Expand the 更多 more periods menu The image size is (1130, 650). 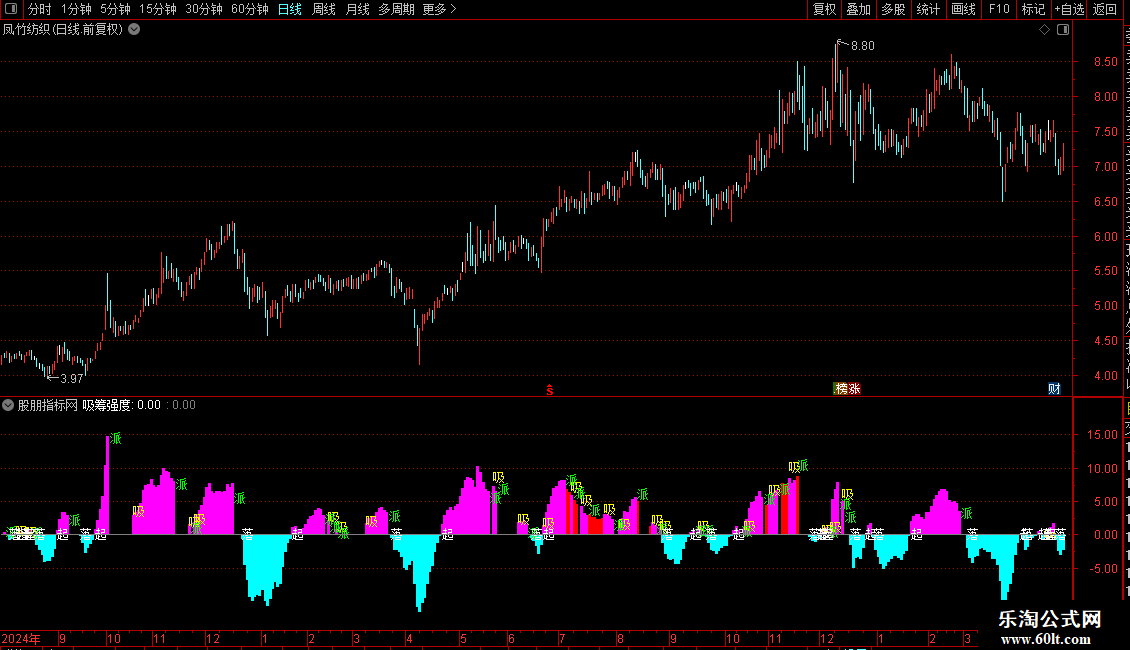(x=439, y=9)
